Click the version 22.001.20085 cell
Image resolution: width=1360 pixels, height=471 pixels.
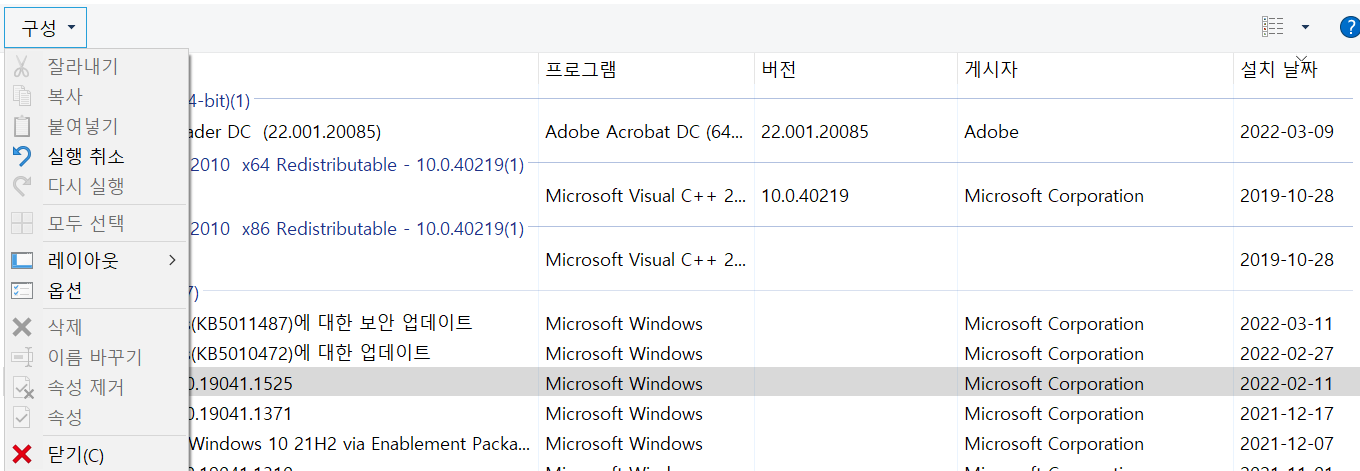(x=815, y=132)
